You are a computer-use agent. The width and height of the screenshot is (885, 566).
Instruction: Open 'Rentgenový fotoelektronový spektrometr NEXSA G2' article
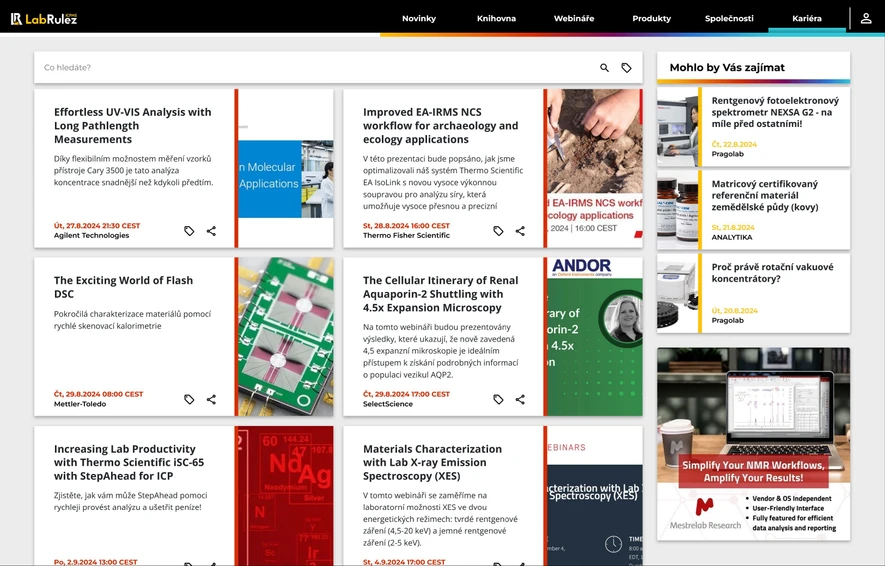click(775, 112)
